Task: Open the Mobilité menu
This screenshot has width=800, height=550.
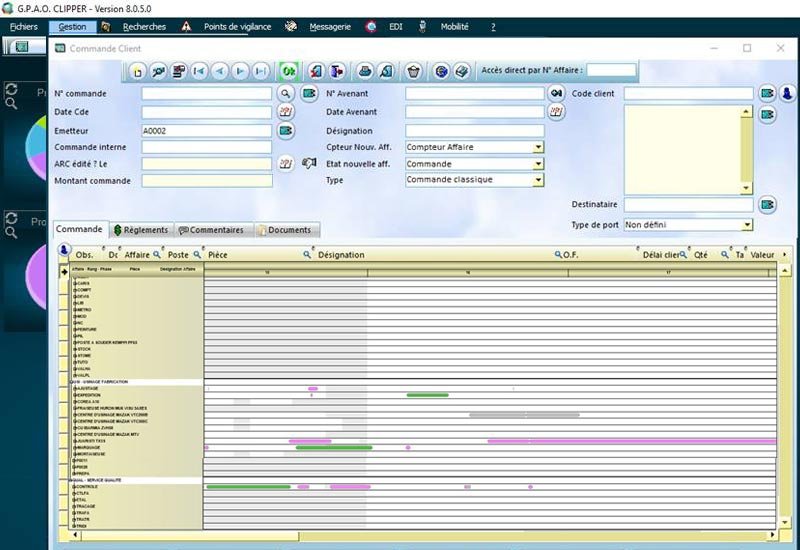Action: click(x=455, y=27)
